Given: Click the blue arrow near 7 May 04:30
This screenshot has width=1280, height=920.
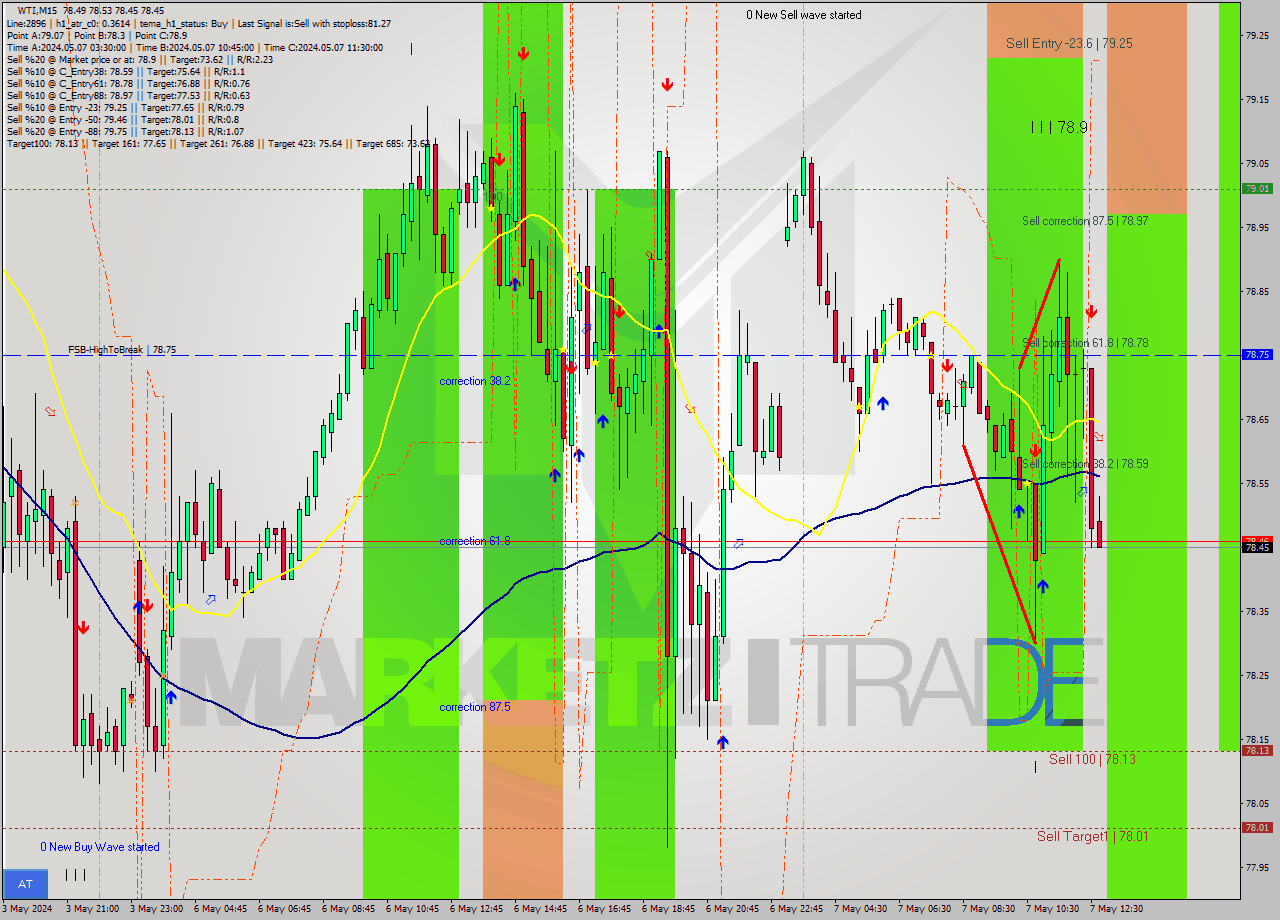Looking at the screenshot, I should 884,403.
